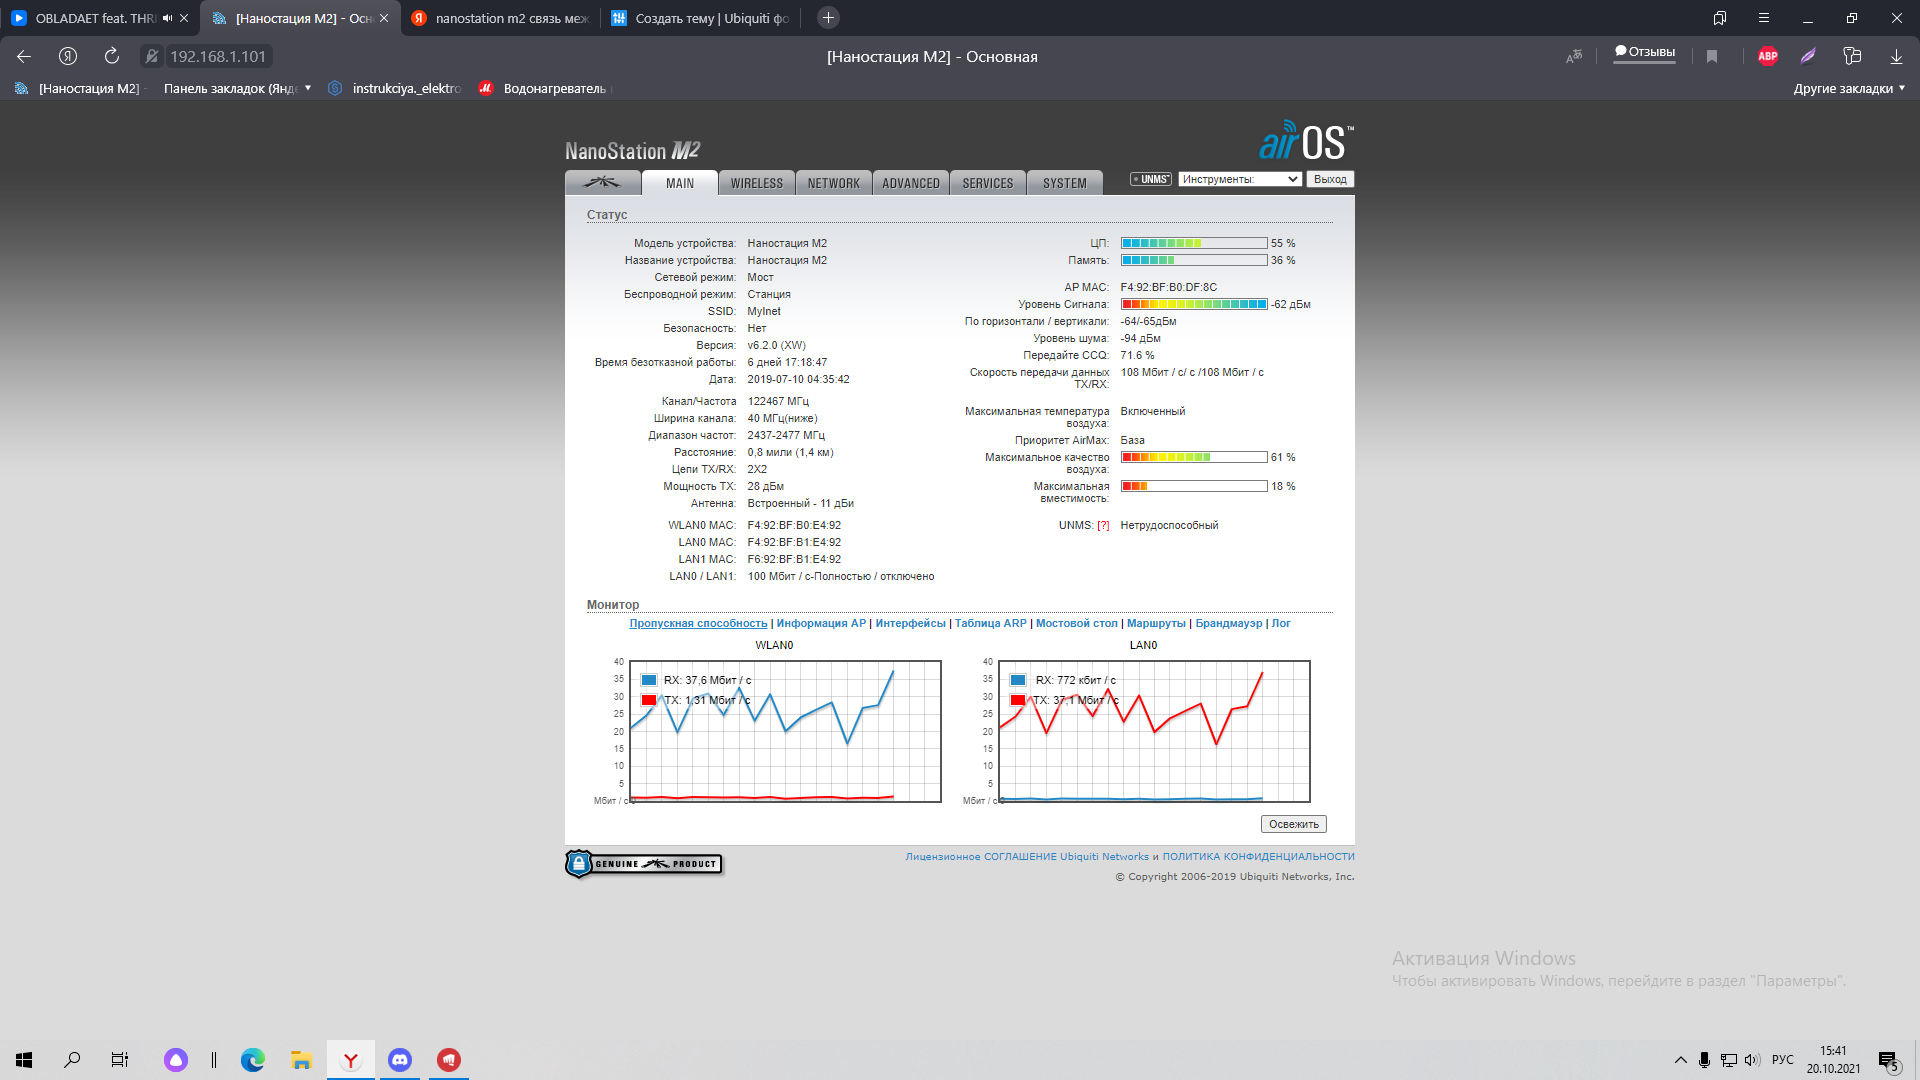Click the airOS logo
Viewport: 1920px width, 1080px height.
[1306, 141]
